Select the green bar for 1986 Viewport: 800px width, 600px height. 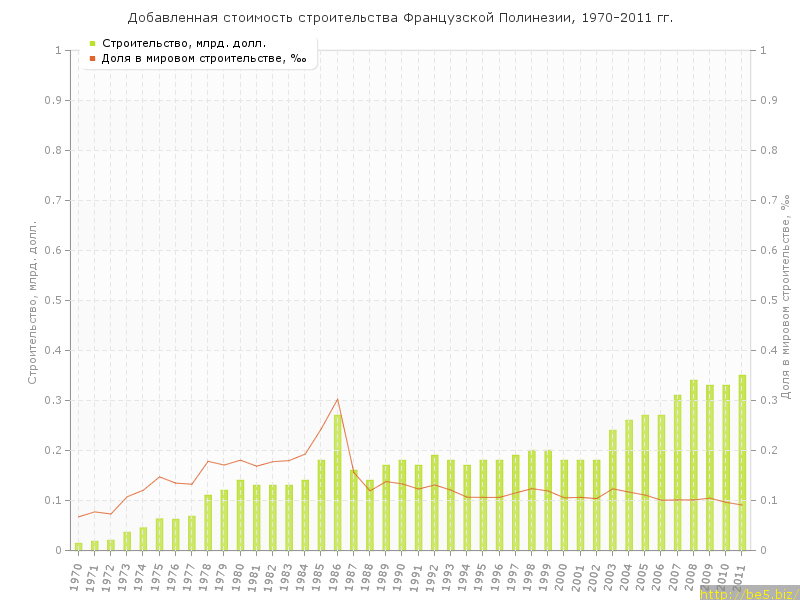[x=337, y=482]
